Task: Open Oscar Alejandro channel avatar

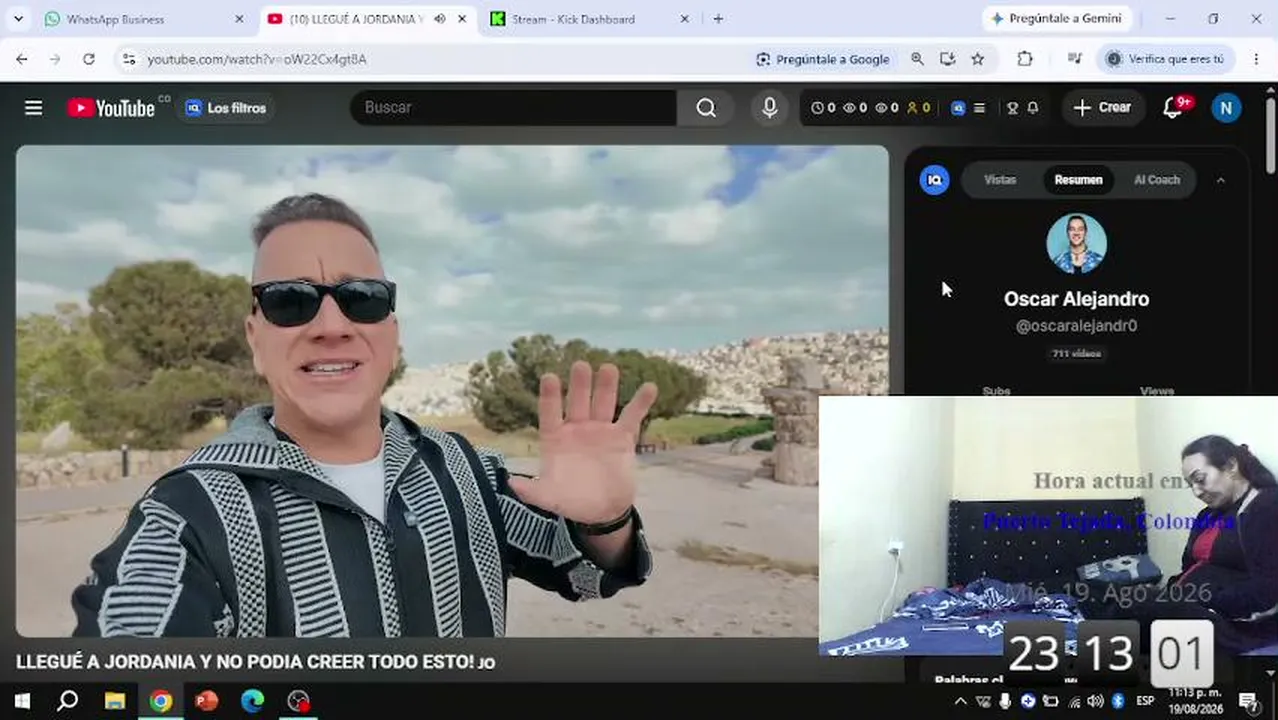Action: [1076, 244]
